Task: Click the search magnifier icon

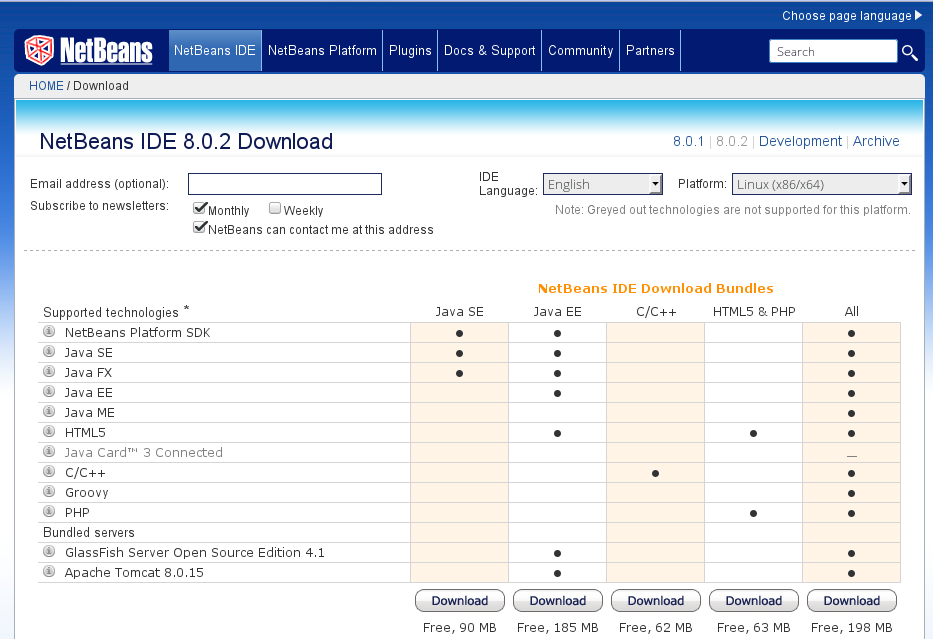Action: click(x=909, y=52)
